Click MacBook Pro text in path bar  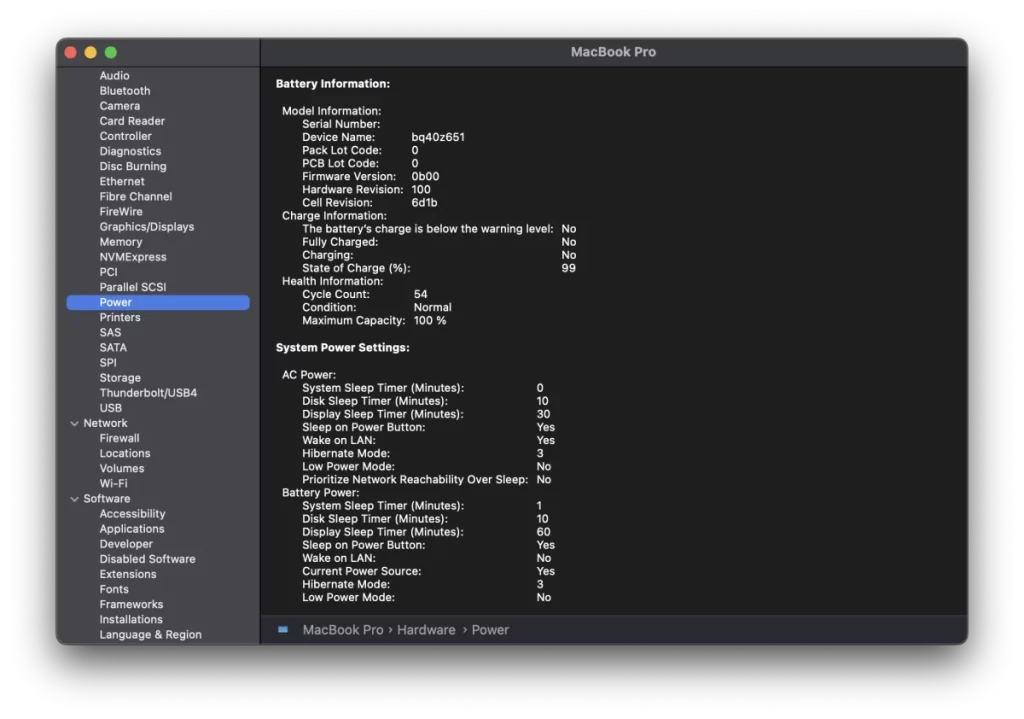[343, 630]
